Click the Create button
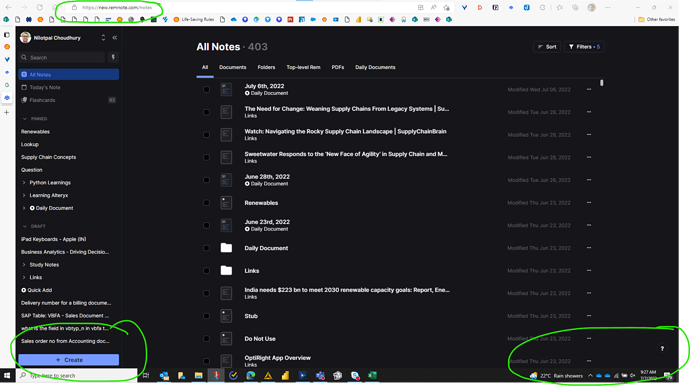The width and height of the screenshot is (690, 386). click(x=69, y=360)
